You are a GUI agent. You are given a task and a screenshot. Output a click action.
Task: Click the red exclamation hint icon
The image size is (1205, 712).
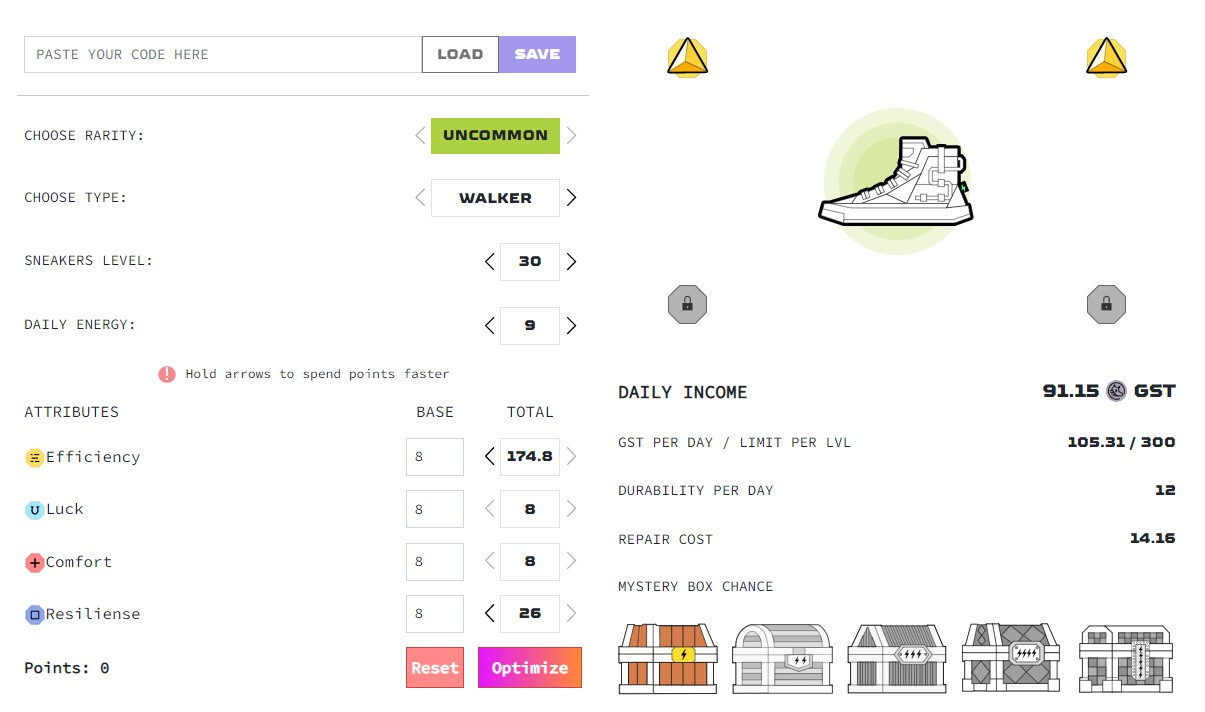[x=167, y=374]
